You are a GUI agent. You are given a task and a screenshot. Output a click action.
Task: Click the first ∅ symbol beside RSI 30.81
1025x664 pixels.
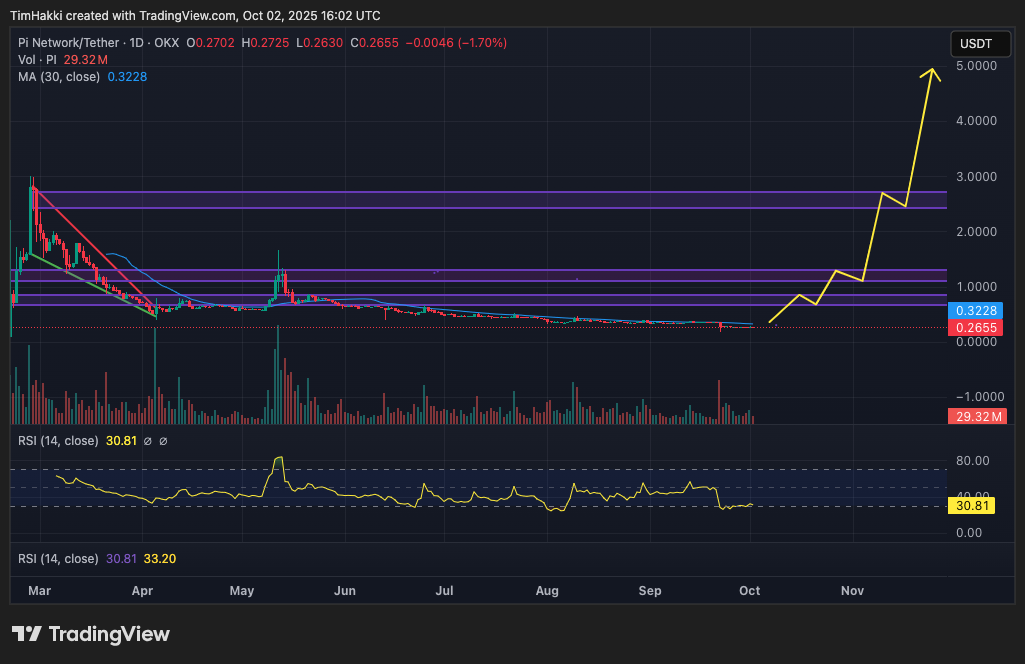pos(147,440)
